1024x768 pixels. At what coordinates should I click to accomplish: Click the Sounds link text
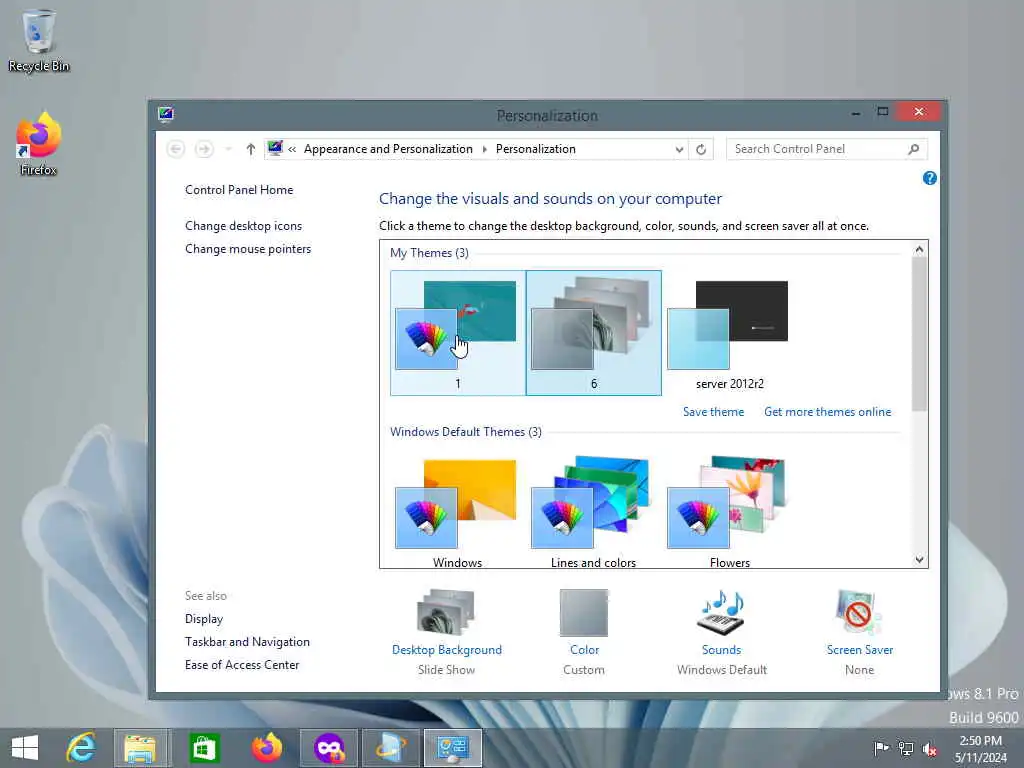tap(721, 650)
